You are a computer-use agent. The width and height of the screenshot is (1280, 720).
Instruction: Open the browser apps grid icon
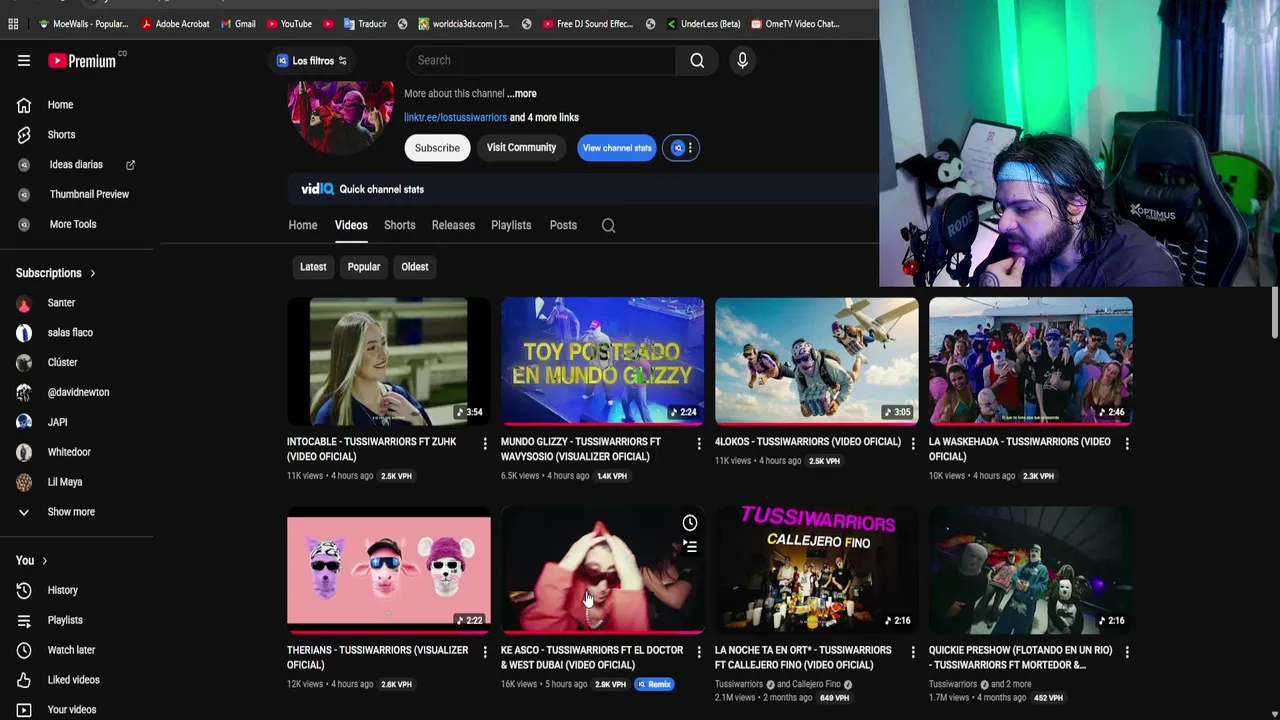point(14,24)
